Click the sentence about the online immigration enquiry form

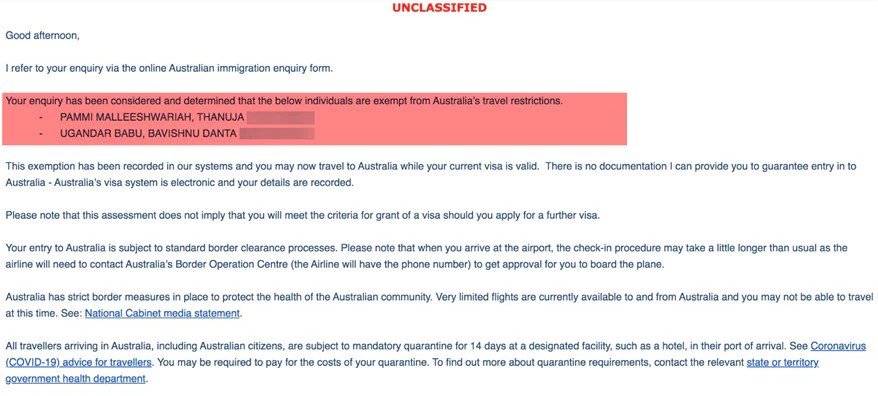169,69
